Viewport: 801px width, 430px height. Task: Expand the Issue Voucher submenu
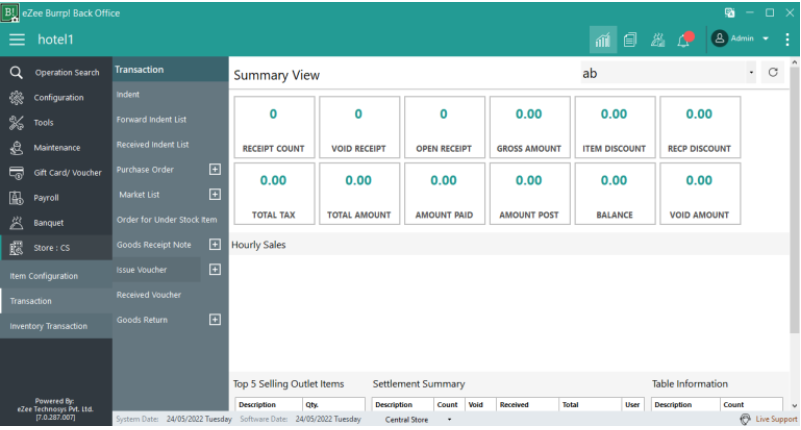(214, 269)
